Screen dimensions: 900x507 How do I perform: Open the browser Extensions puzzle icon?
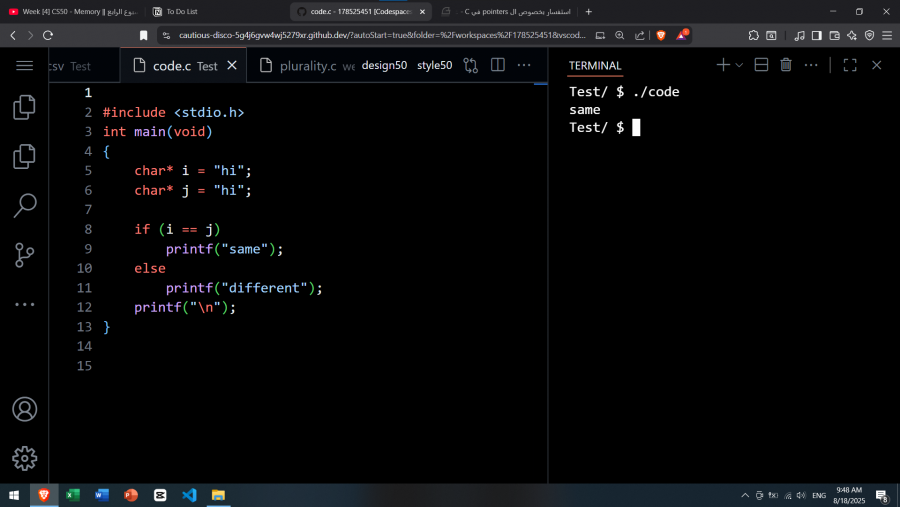[754, 36]
